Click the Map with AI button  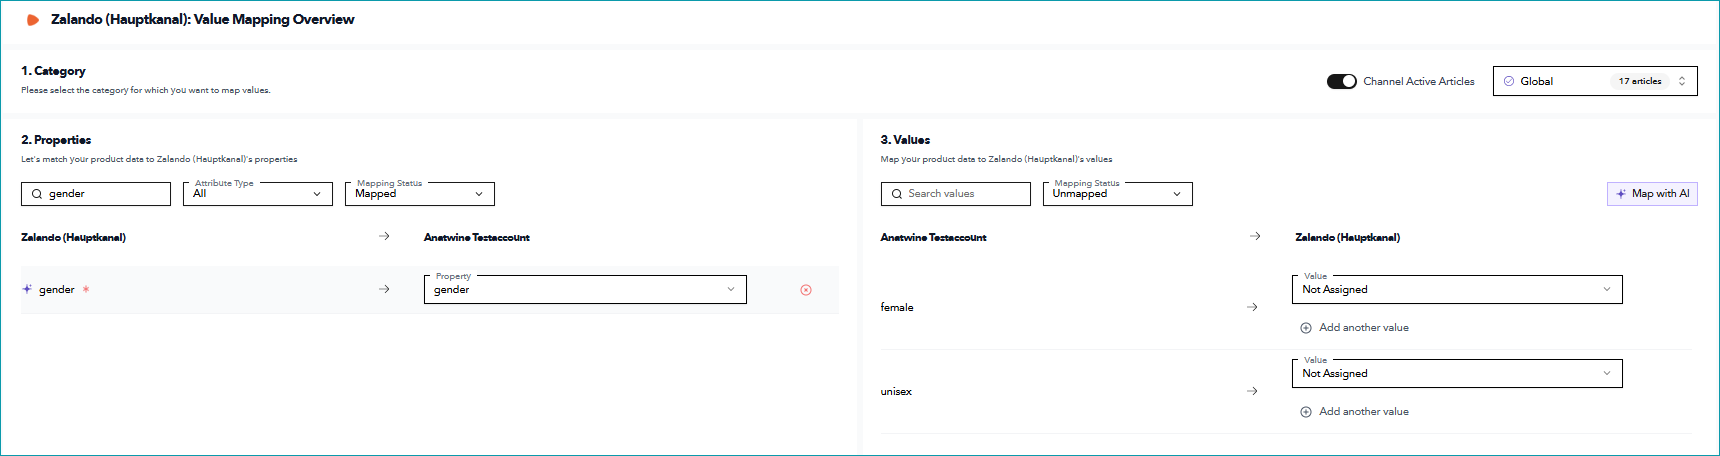coord(1652,194)
